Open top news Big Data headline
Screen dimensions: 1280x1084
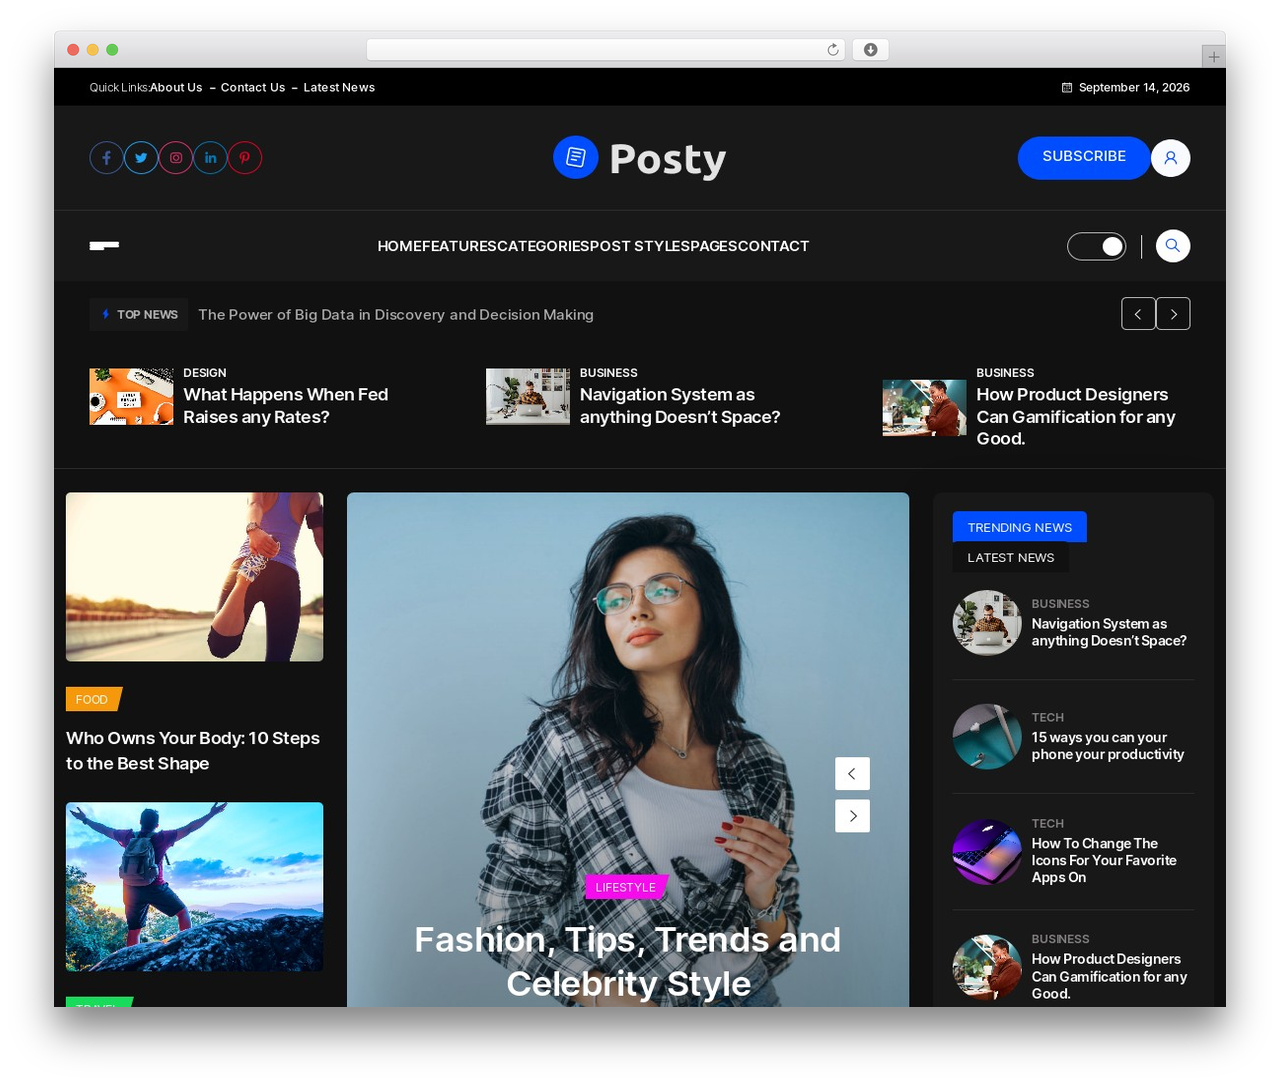pyautogui.click(x=396, y=314)
